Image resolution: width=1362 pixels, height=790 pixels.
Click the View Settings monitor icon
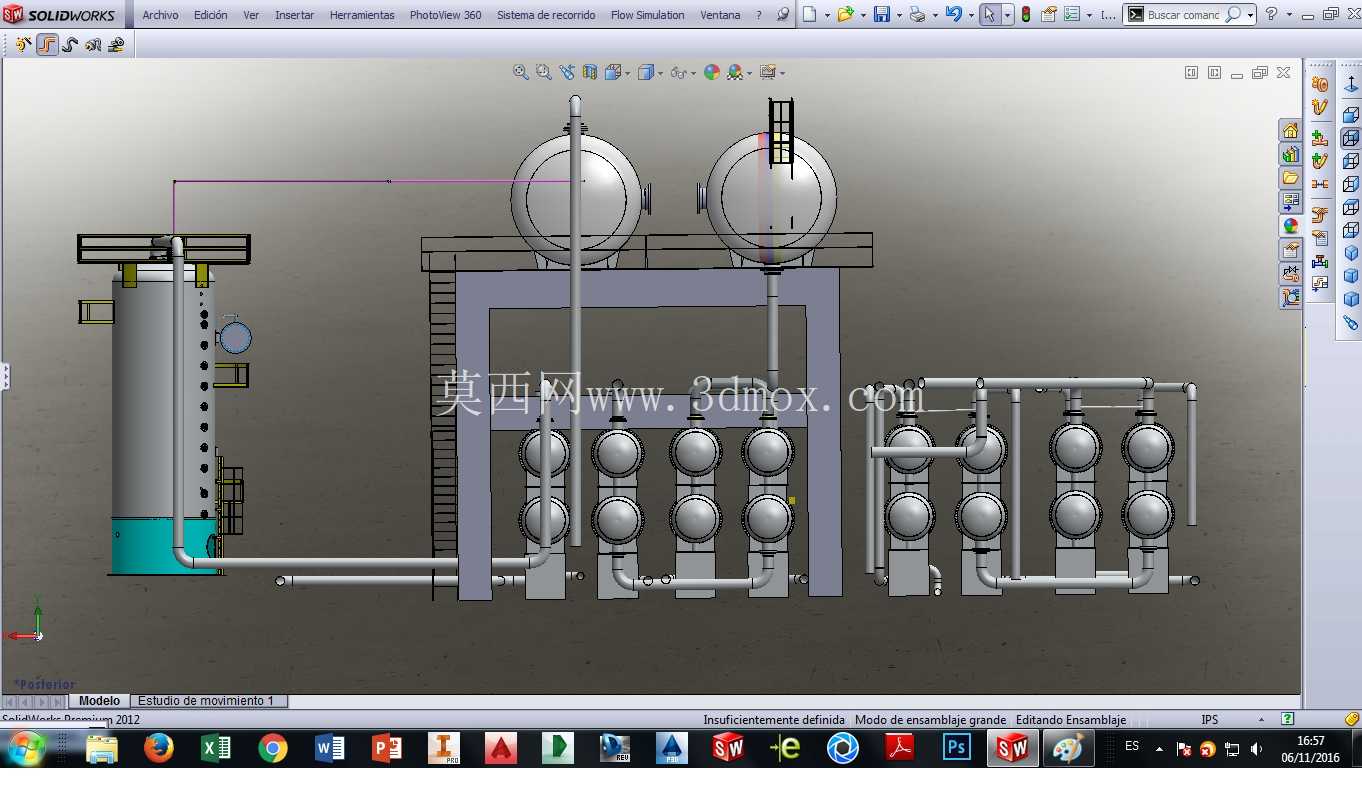pos(767,72)
